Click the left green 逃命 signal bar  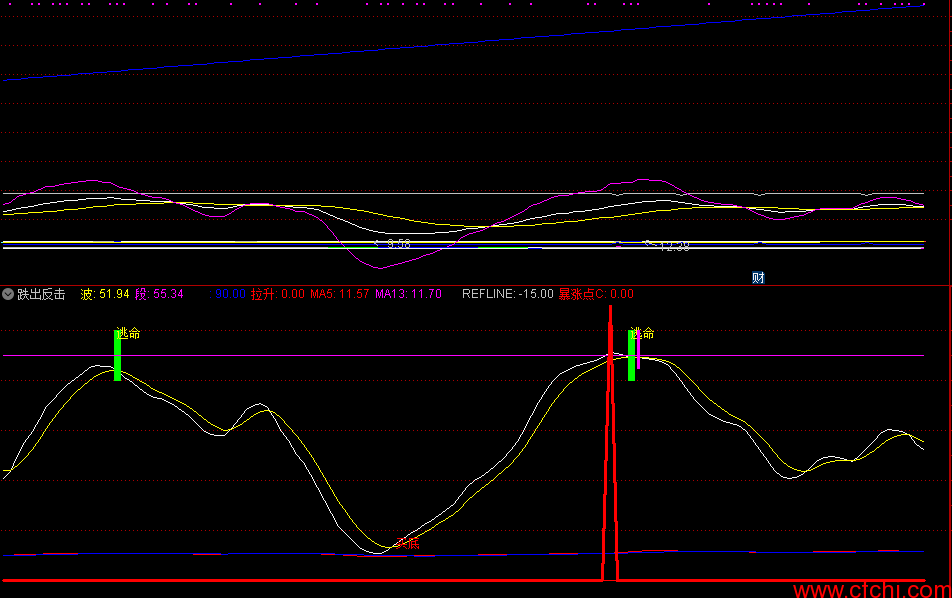point(117,355)
